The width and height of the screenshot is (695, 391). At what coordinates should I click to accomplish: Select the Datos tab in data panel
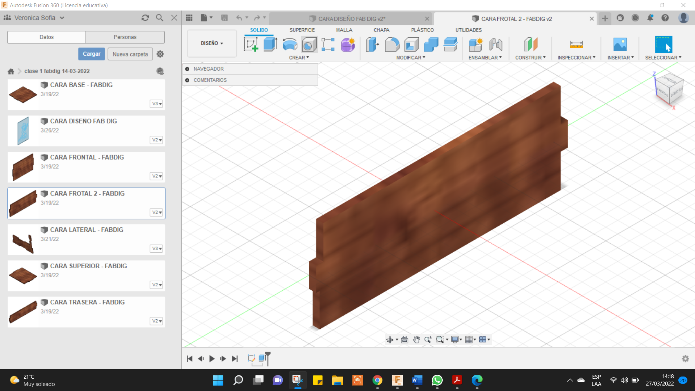pyautogui.click(x=47, y=37)
